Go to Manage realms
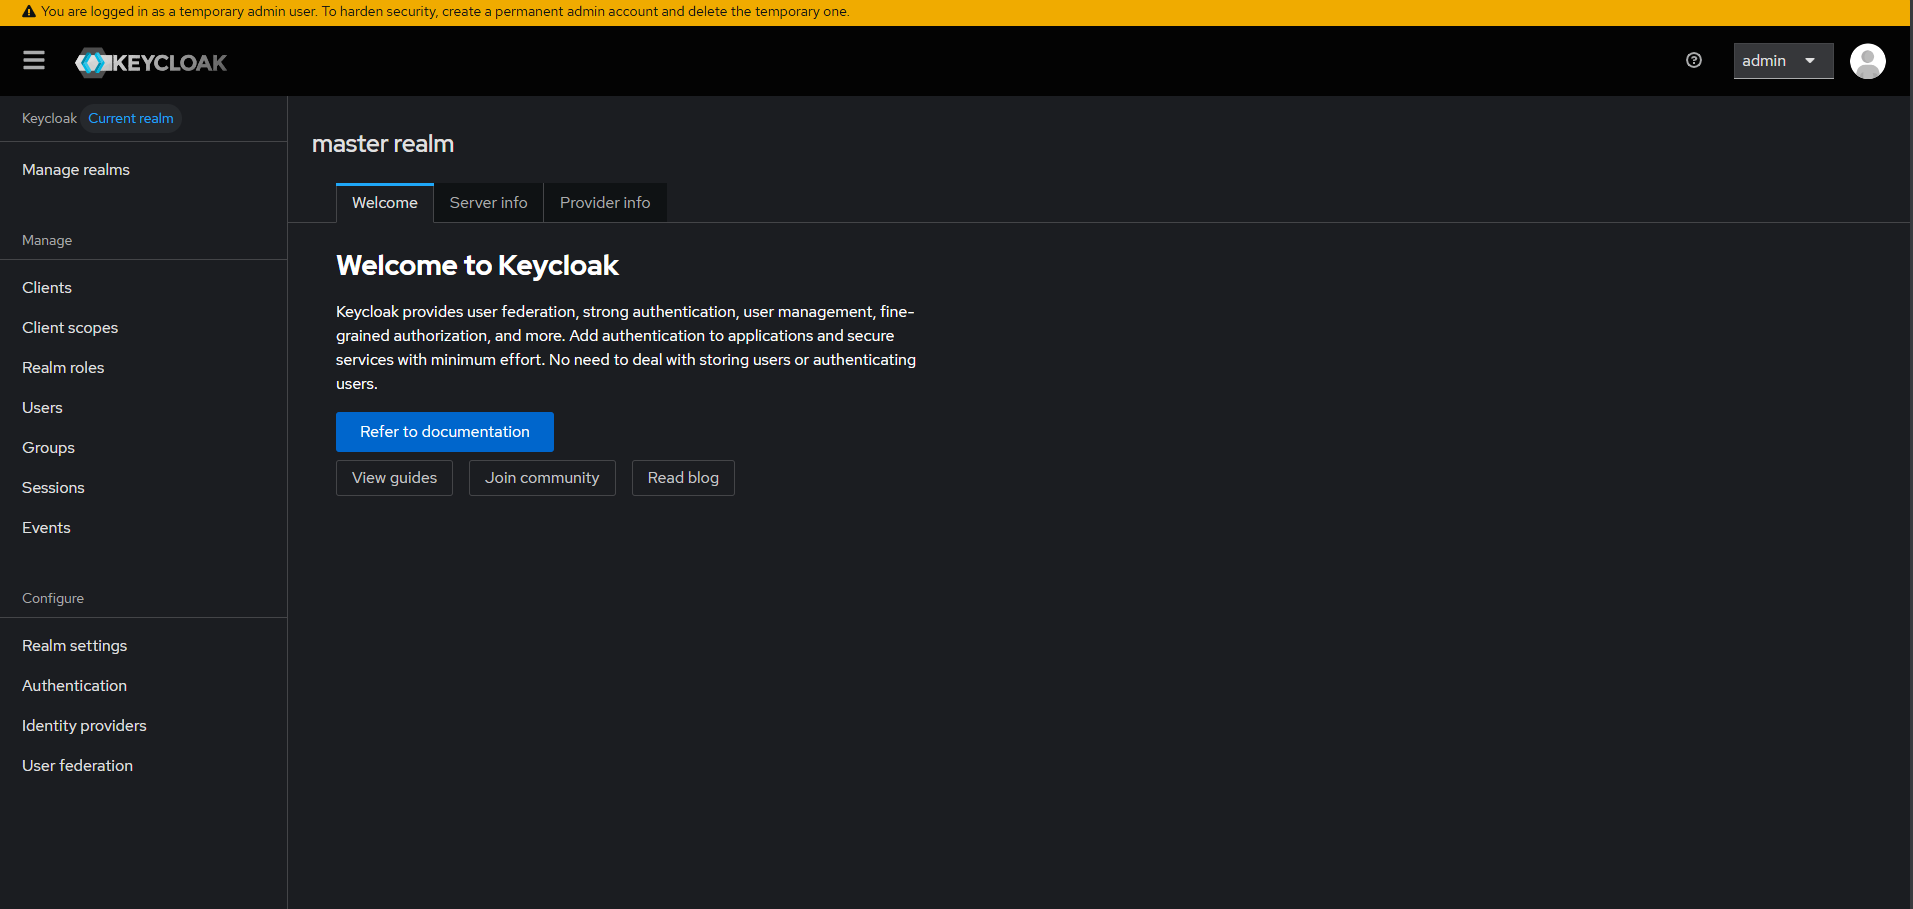Image resolution: width=1913 pixels, height=909 pixels. [x=76, y=170]
